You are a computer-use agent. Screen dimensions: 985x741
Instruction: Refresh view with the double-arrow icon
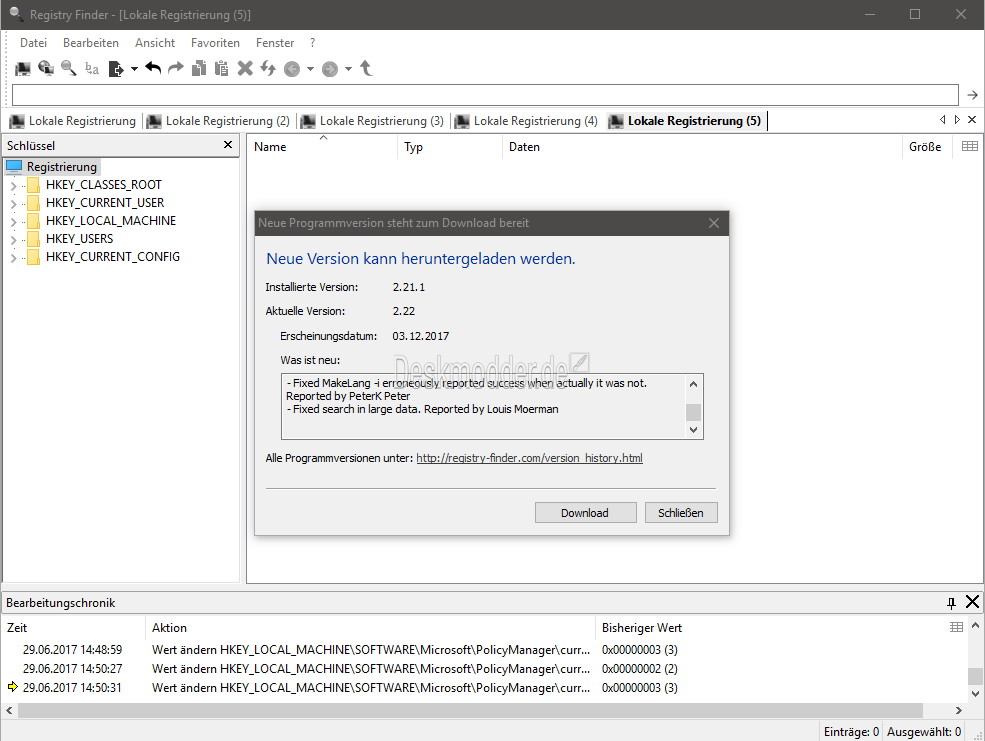click(x=268, y=68)
